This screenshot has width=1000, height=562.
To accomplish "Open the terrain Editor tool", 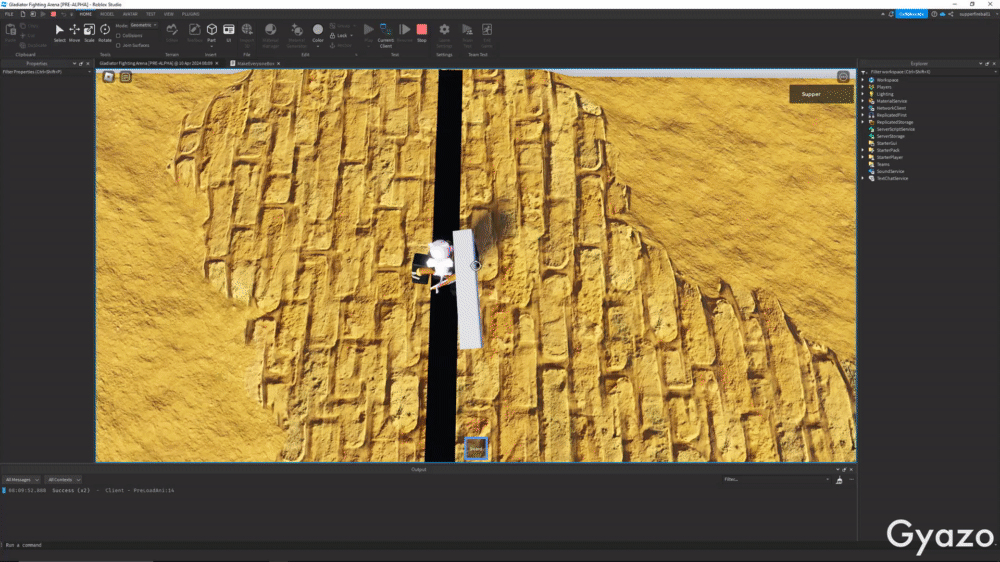I will click(x=172, y=33).
